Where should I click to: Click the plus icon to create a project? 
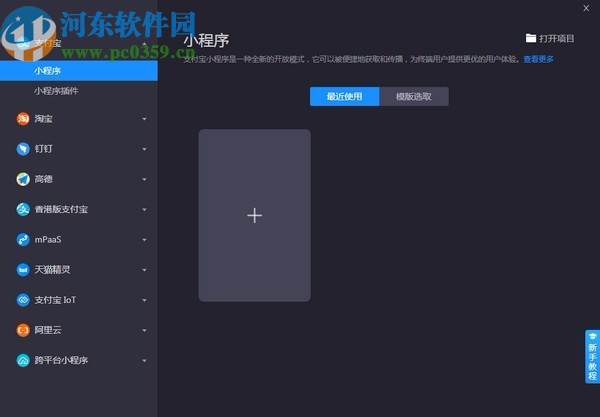coord(254,215)
